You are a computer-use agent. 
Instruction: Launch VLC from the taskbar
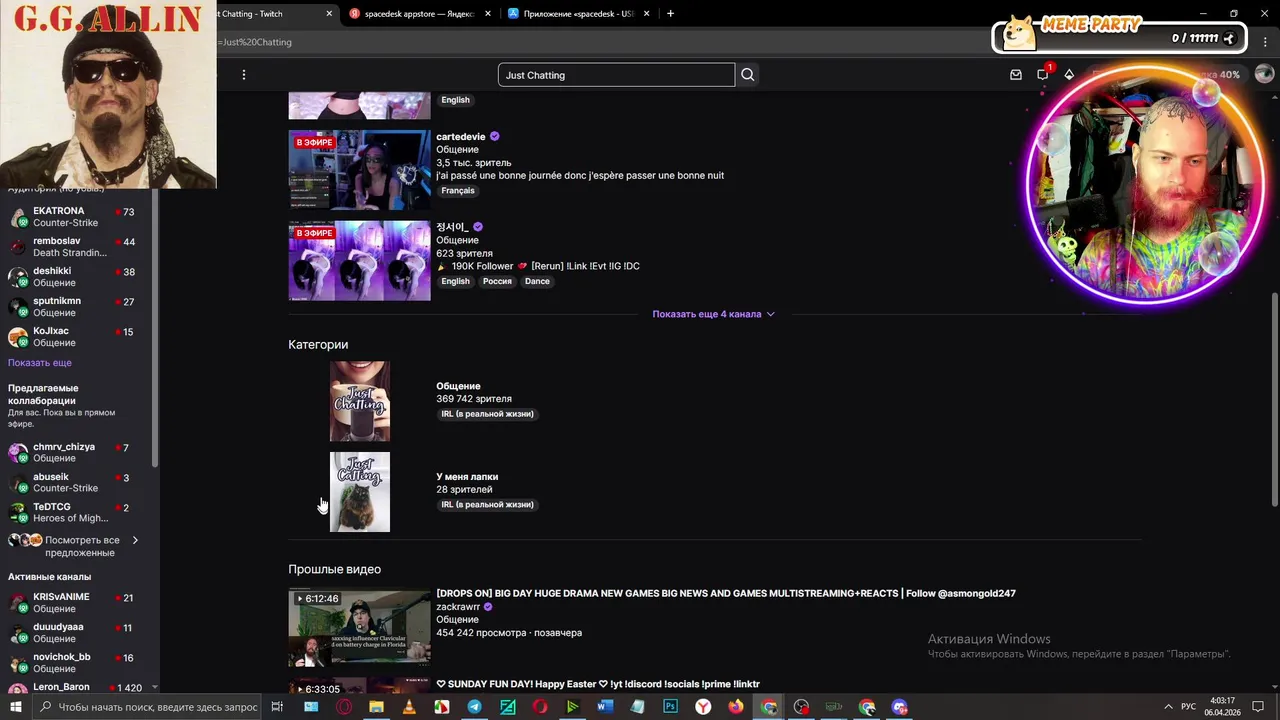(409, 707)
